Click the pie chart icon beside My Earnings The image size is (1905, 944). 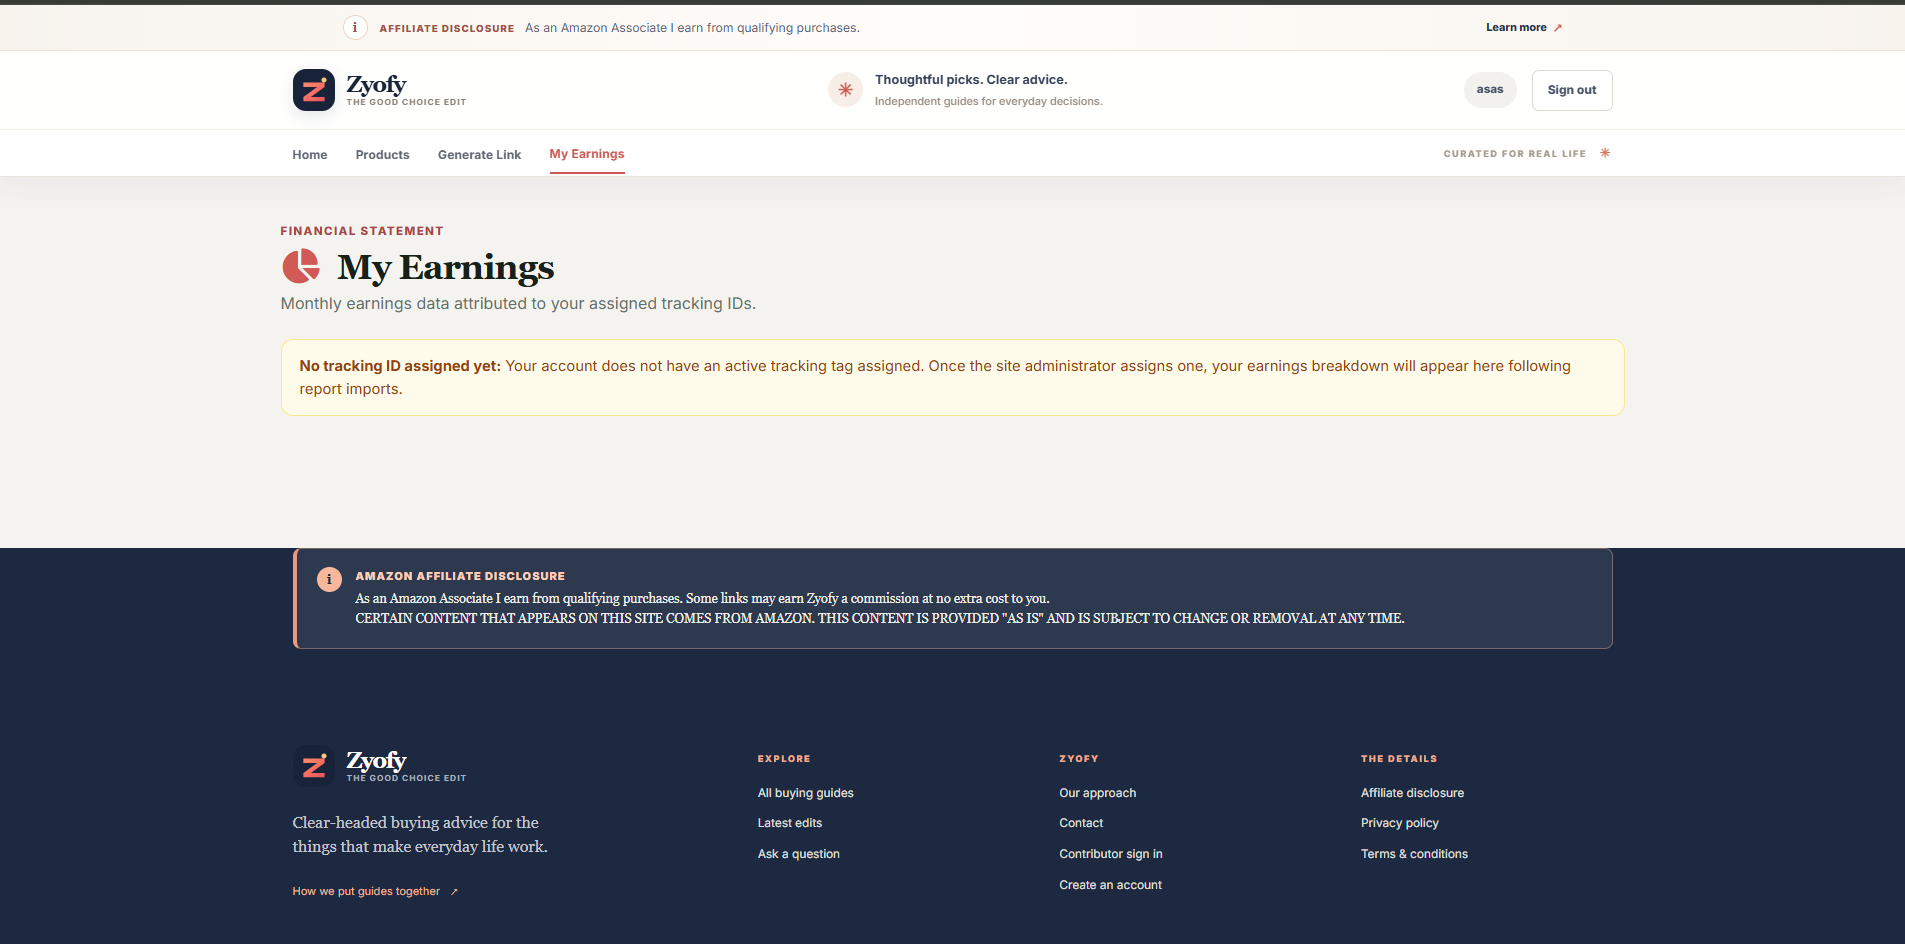coord(301,267)
